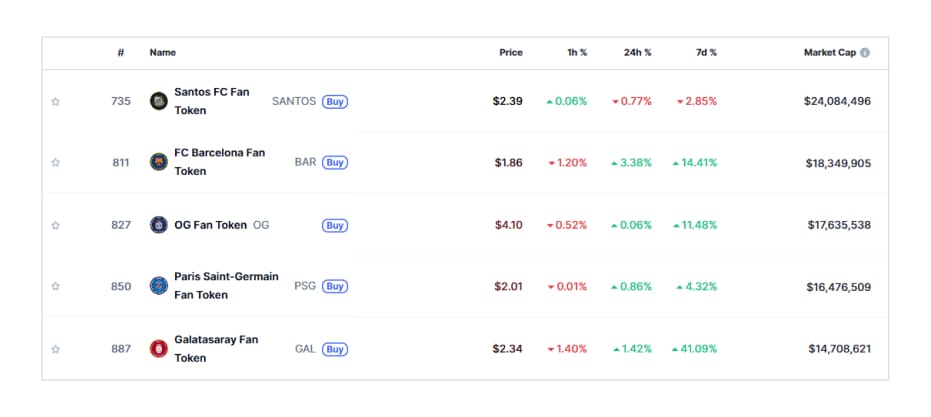Favorite the OG Fan Token row

pyautogui.click(x=56, y=225)
